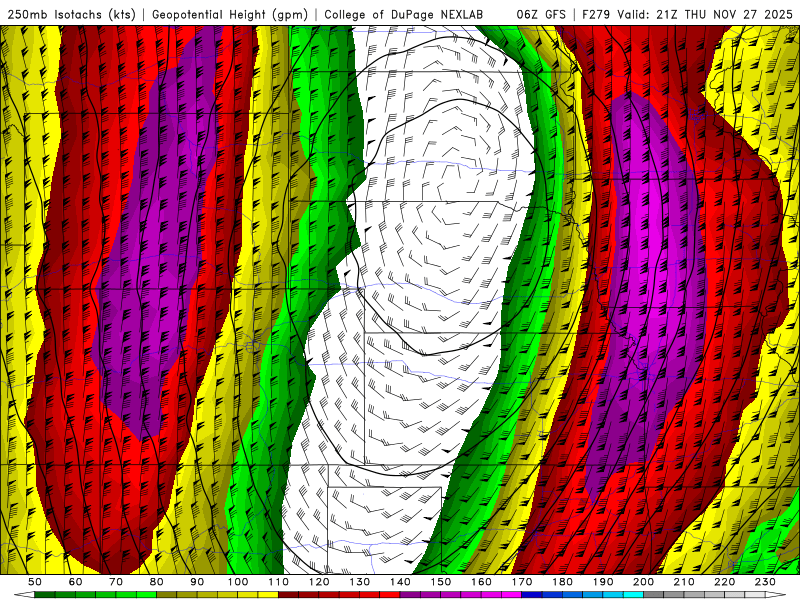
Task: Click the left arrow end of the colorbar
Action: [x=24, y=595]
